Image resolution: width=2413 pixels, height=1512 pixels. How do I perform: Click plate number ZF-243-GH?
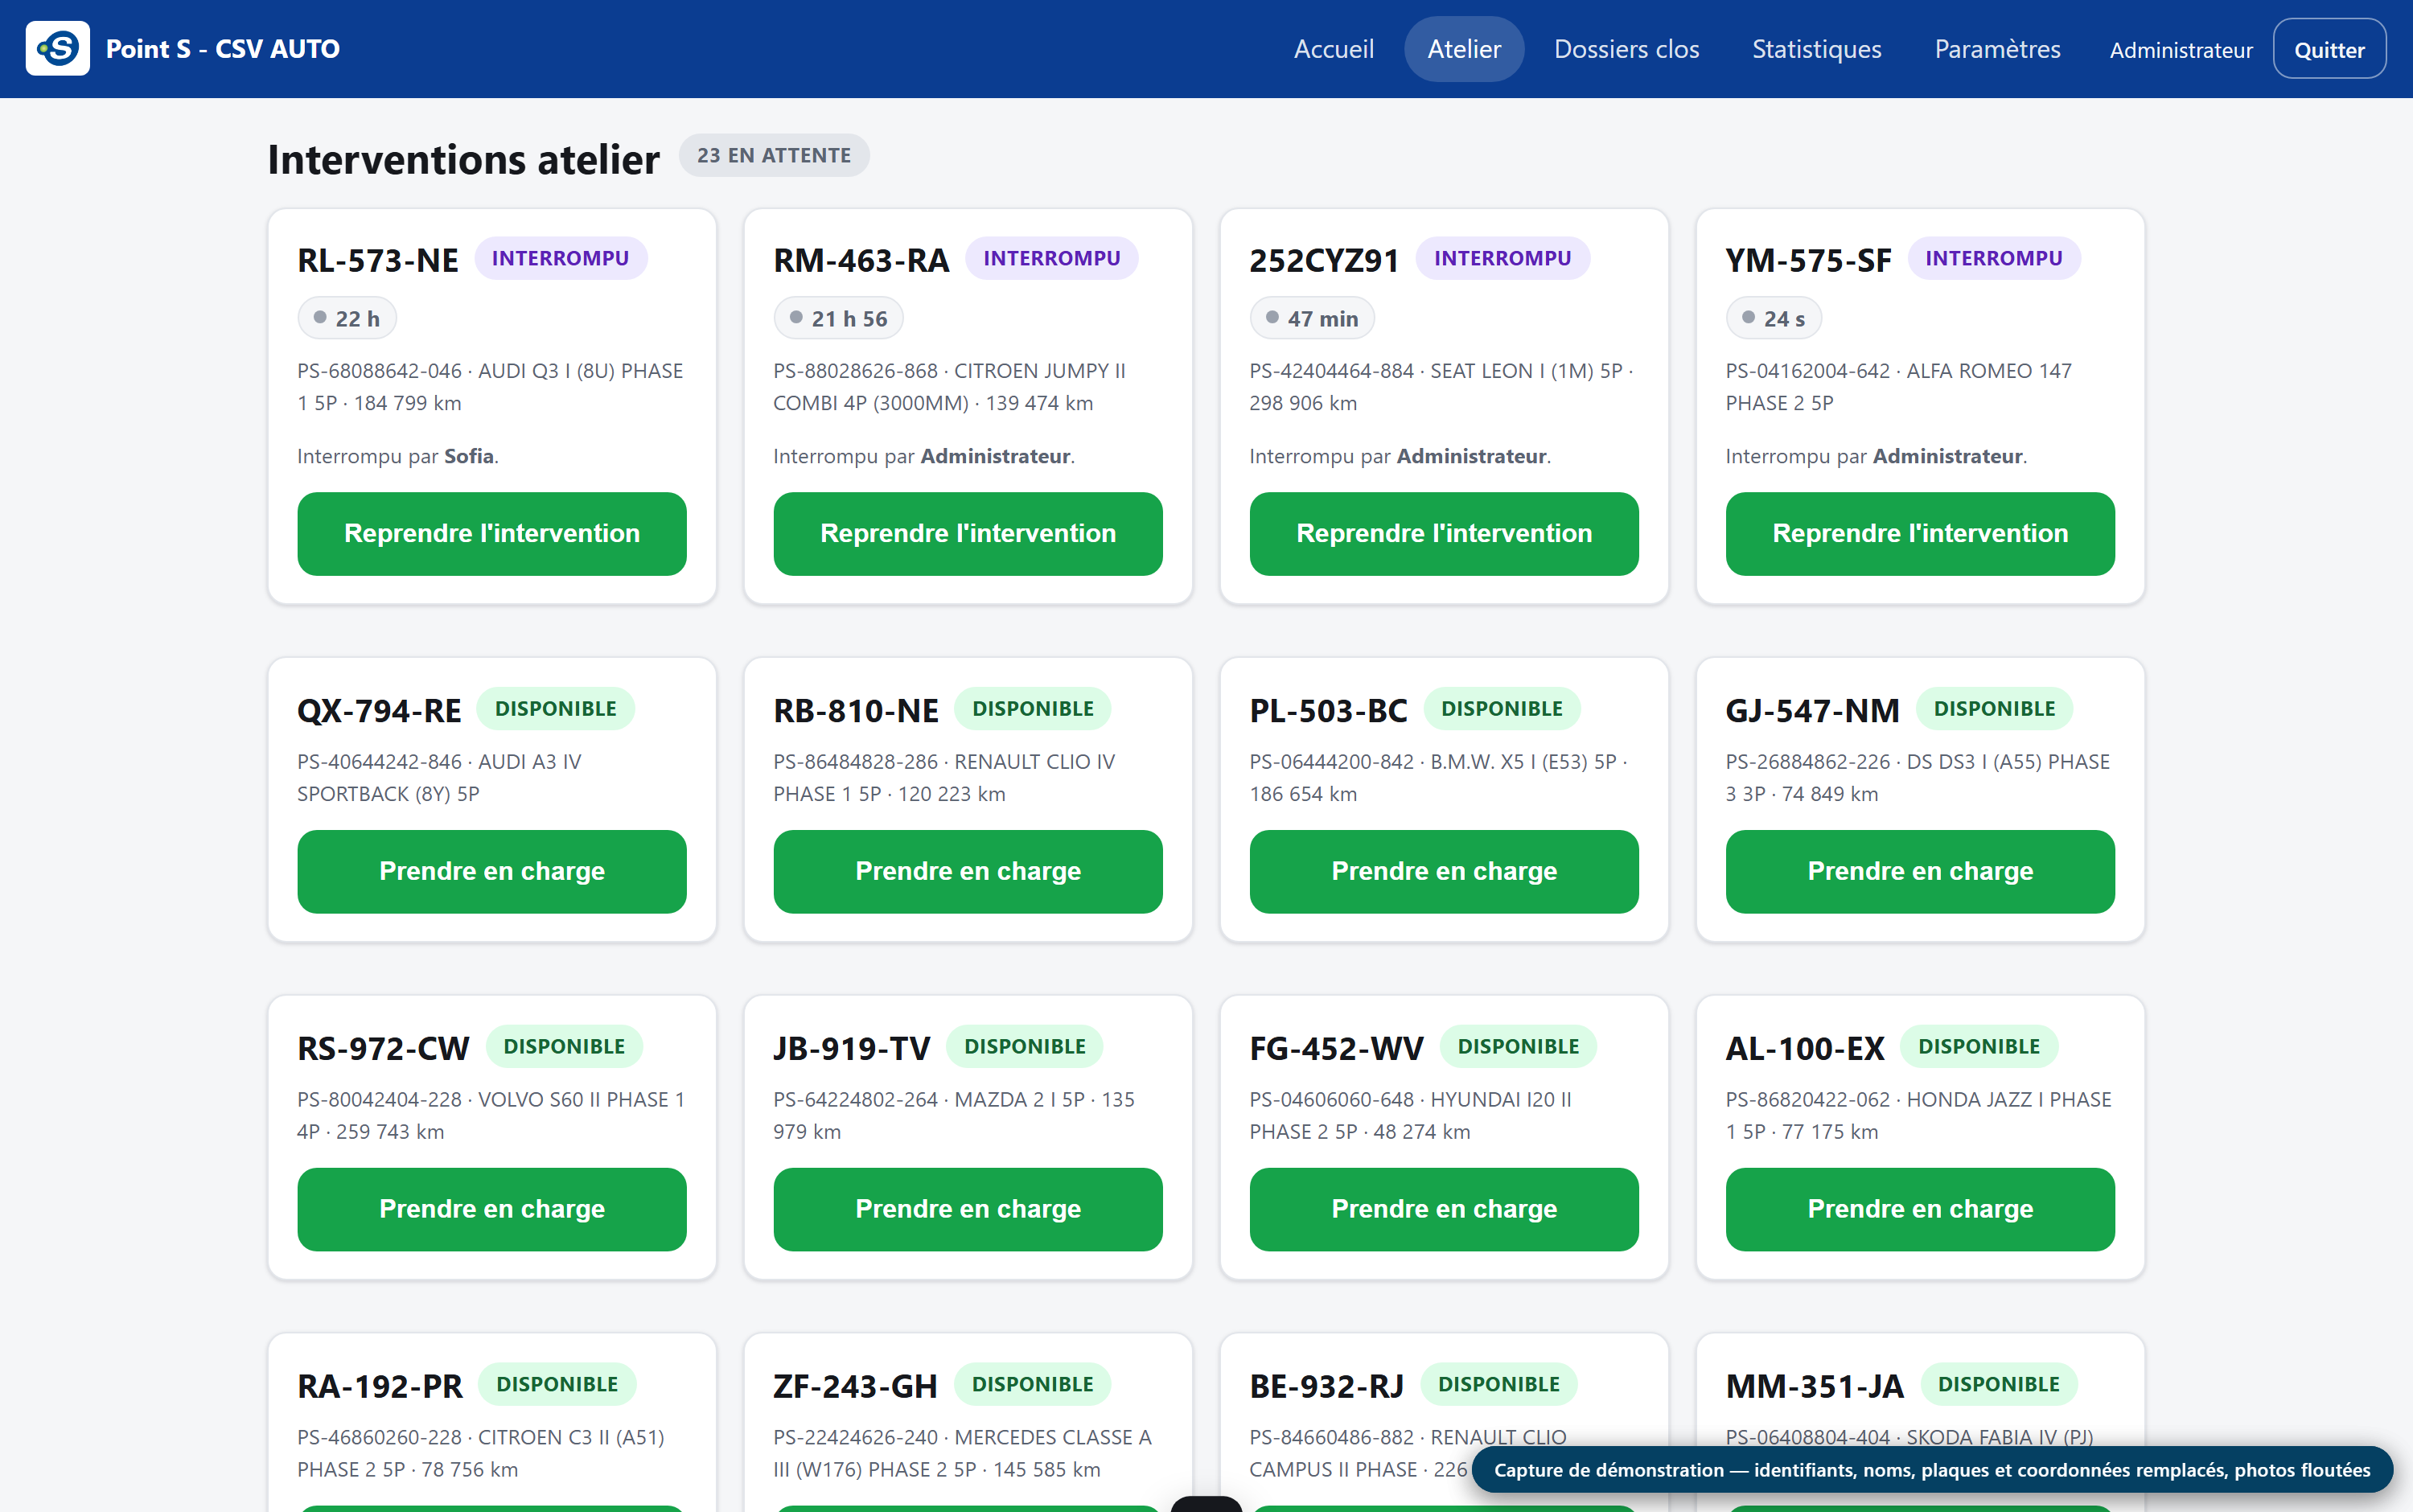coord(855,1386)
